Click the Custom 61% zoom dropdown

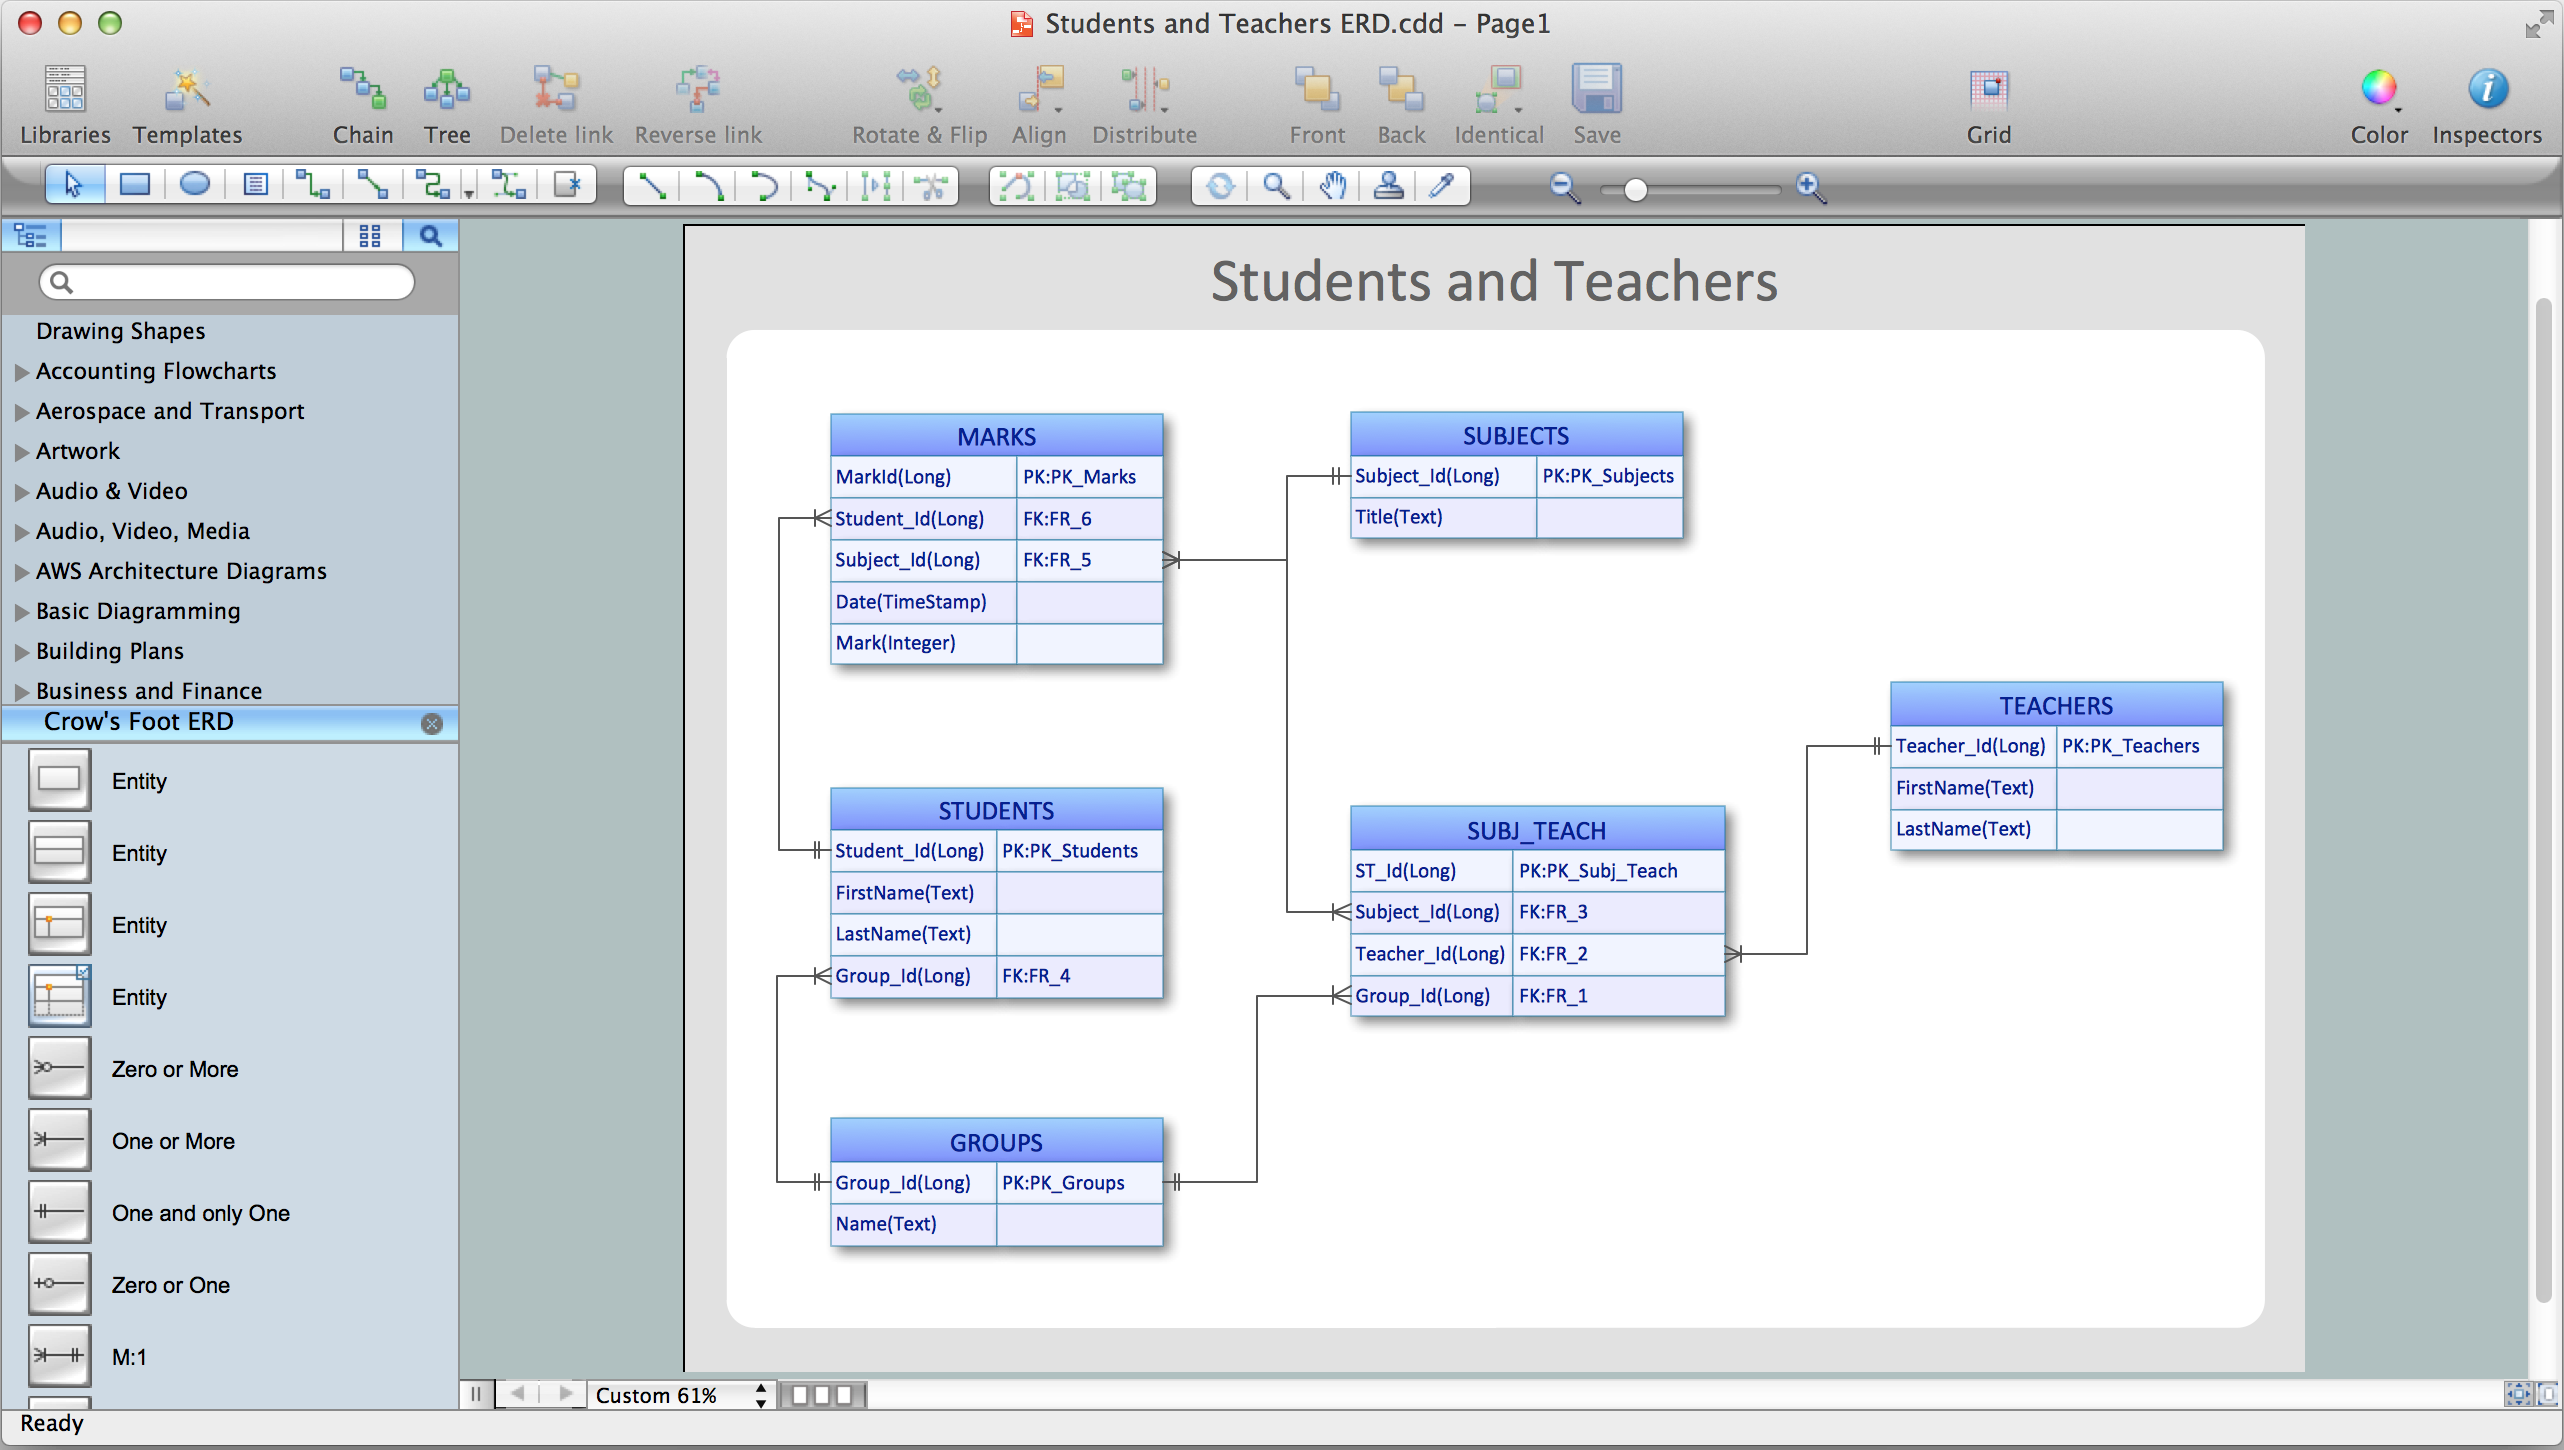click(678, 1394)
